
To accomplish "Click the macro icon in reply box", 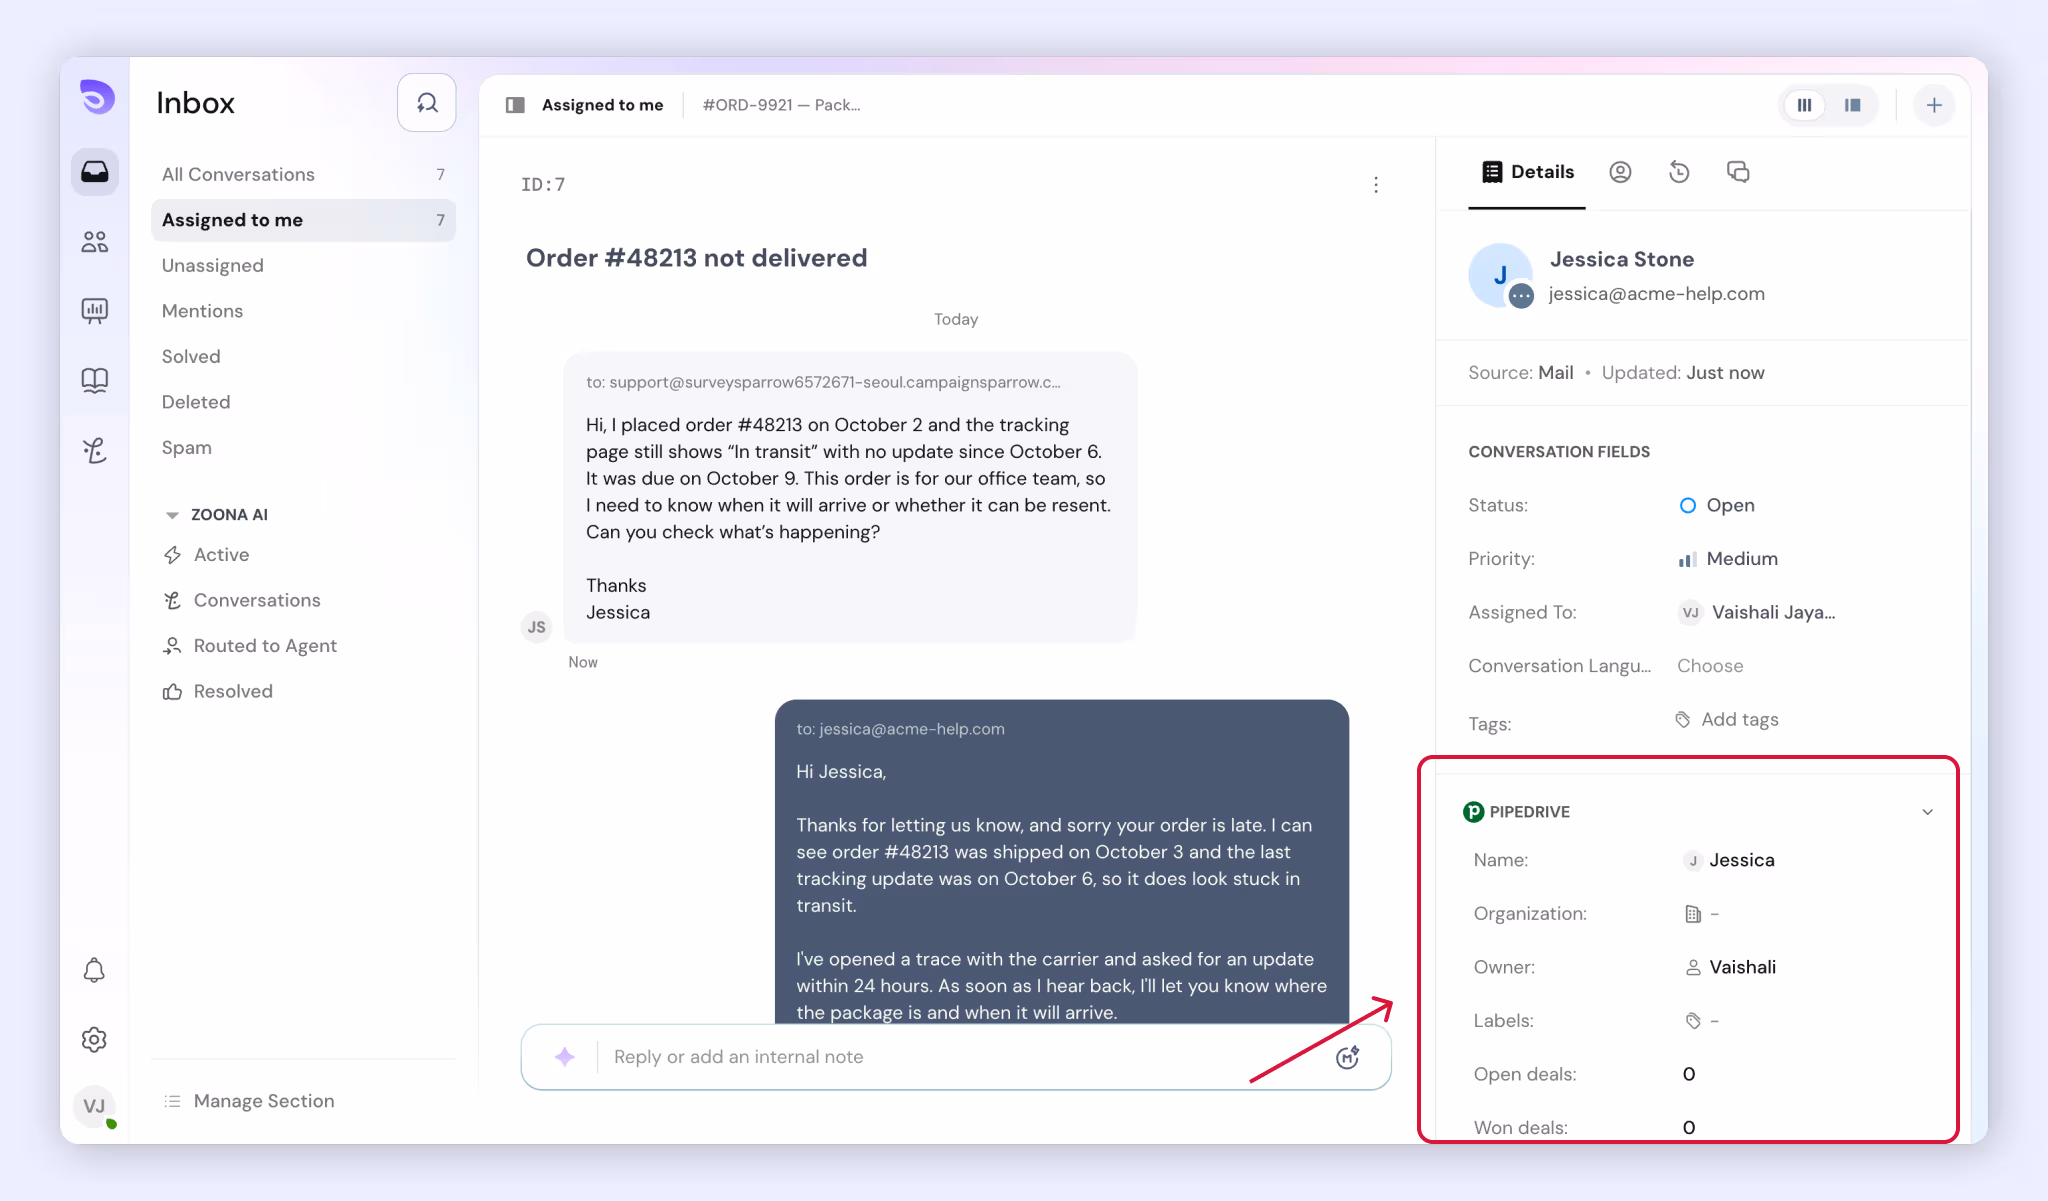I will point(1348,1057).
